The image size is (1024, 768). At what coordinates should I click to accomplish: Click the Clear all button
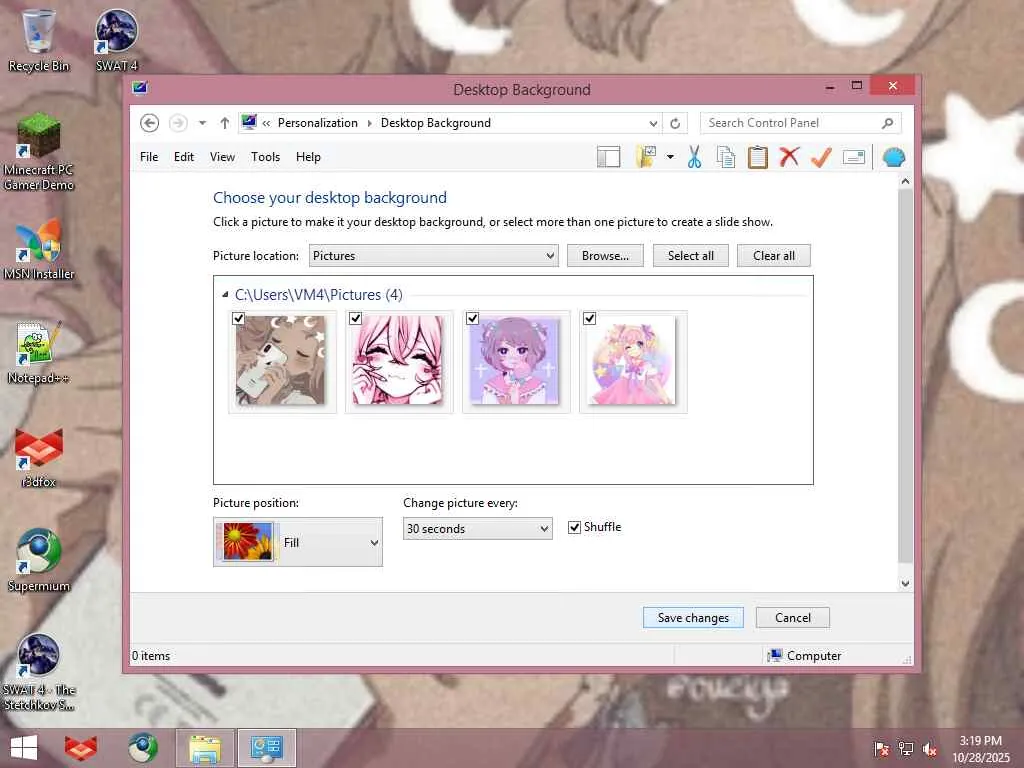coord(774,256)
